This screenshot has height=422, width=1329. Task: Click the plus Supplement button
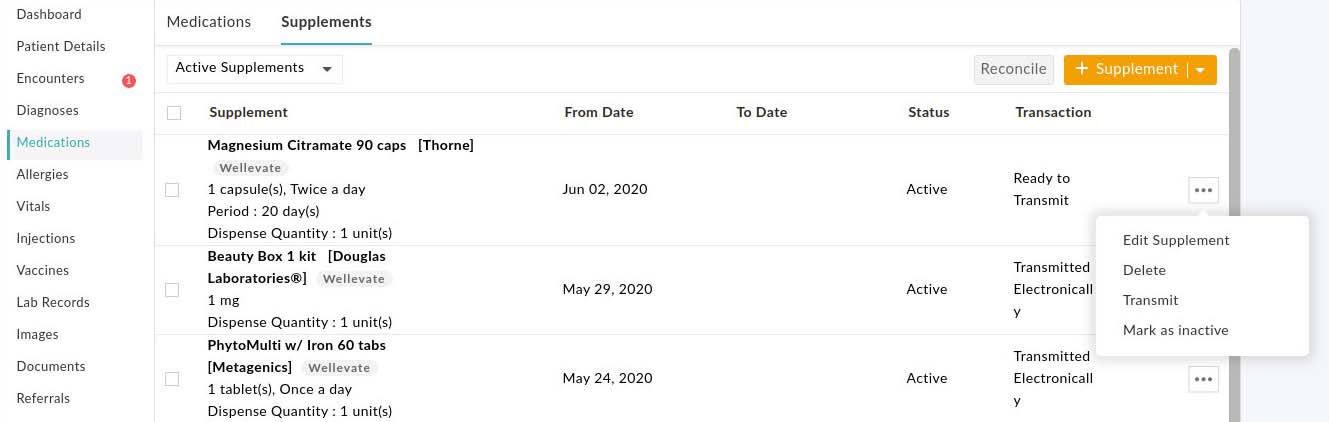point(1126,70)
